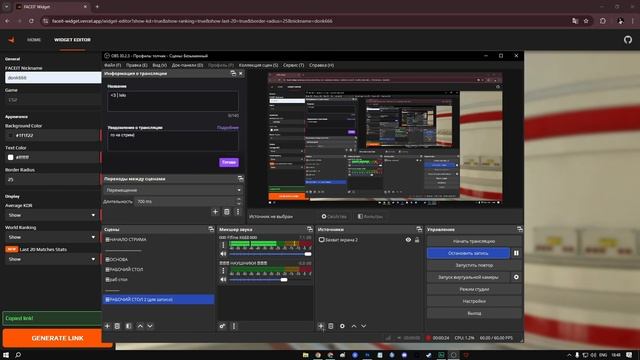
Task: Open audio mixer menu dots at mixer bottom
Action: (x=234, y=326)
